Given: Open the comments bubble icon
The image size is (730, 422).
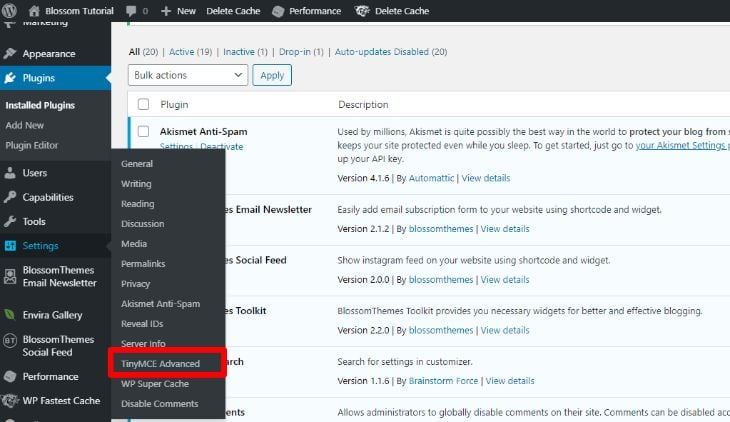Looking at the screenshot, I should [x=131, y=11].
